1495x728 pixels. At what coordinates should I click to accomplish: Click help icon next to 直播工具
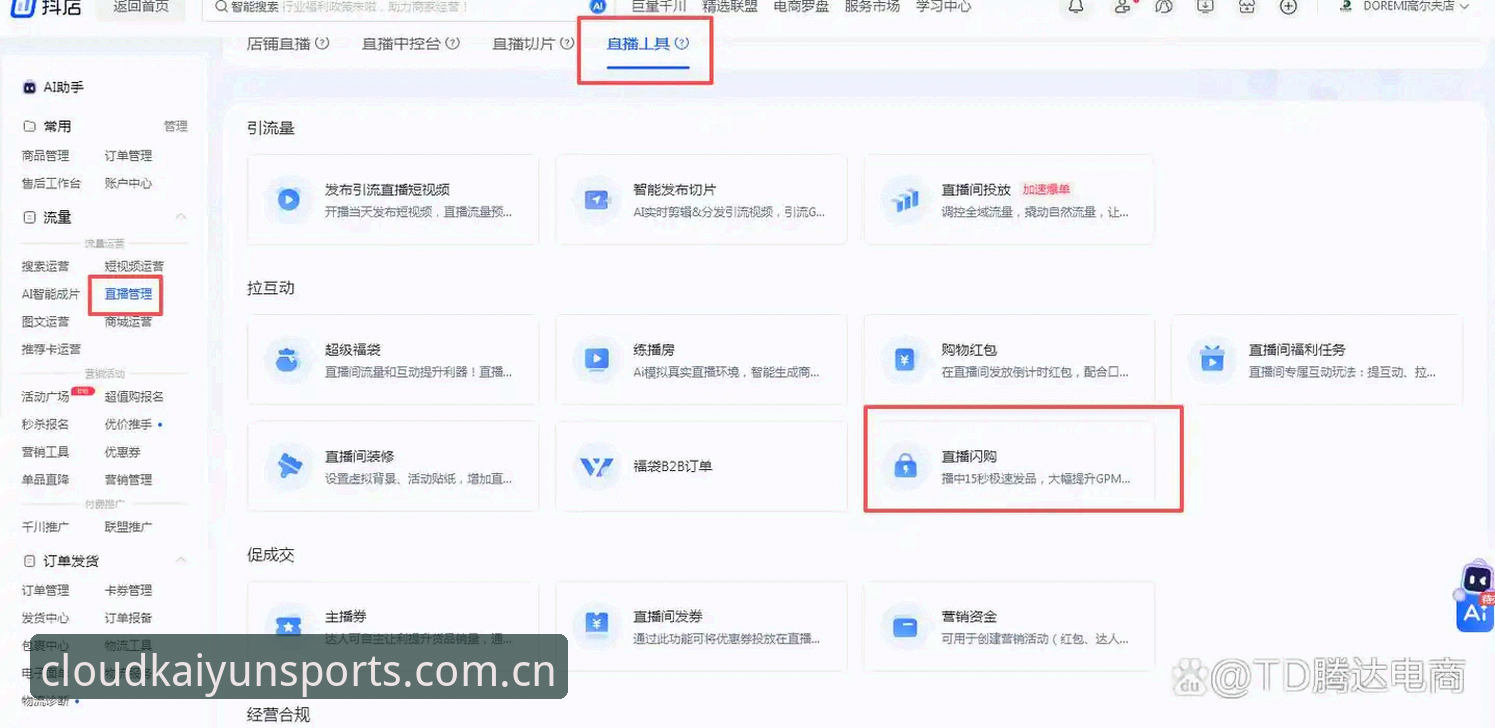(x=682, y=43)
